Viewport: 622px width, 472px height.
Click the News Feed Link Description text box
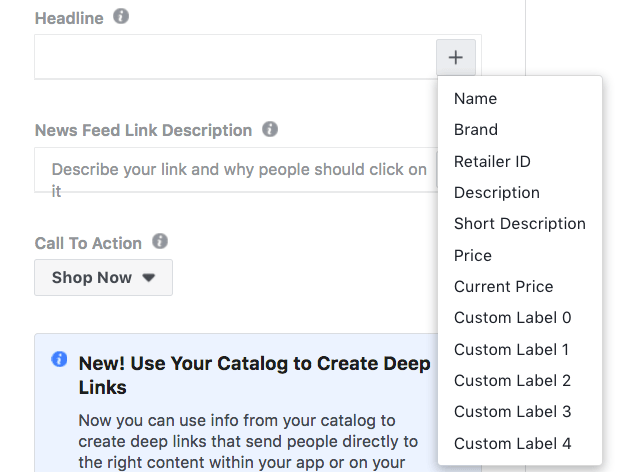[236, 170]
